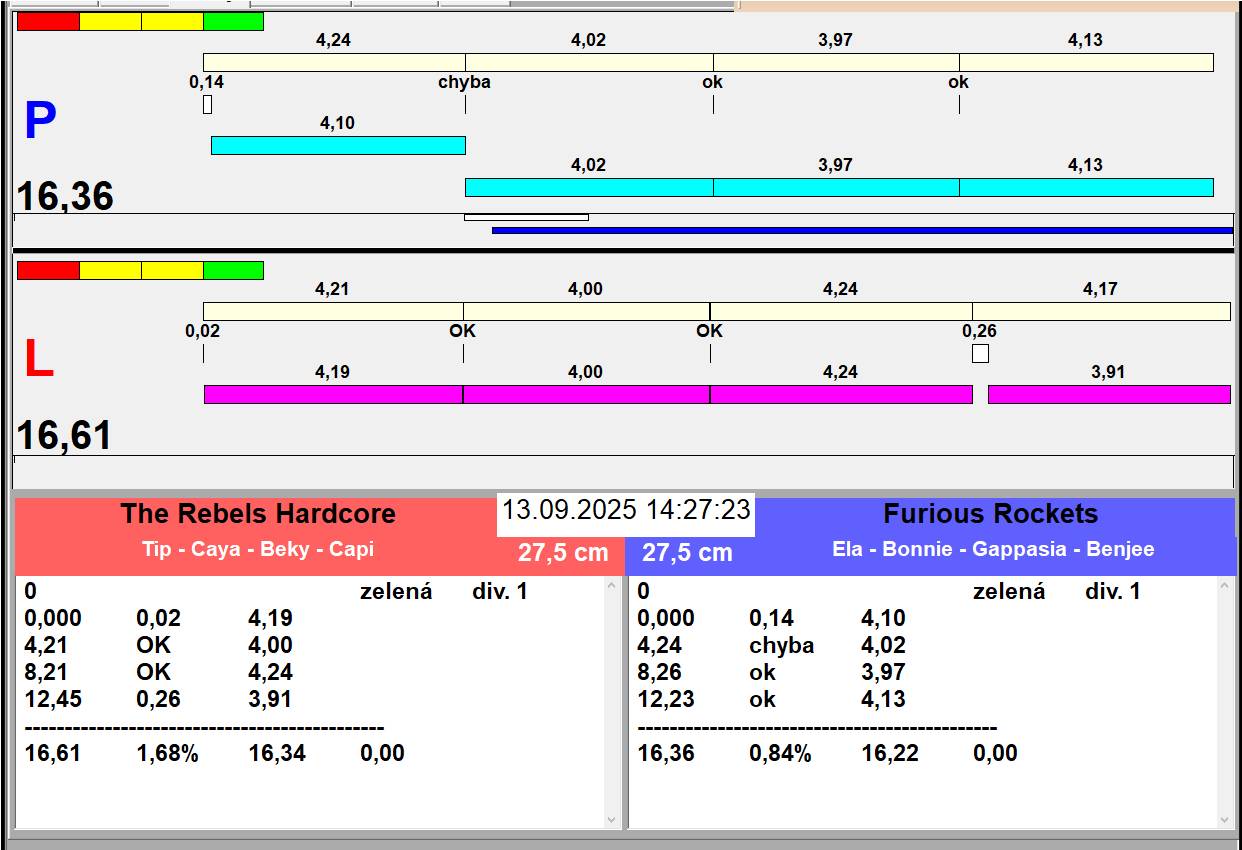1242x850 pixels.
Task: Click the 'chyba' fault row in Furious Rockets list
Action: pyautogui.click(x=781, y=646)
